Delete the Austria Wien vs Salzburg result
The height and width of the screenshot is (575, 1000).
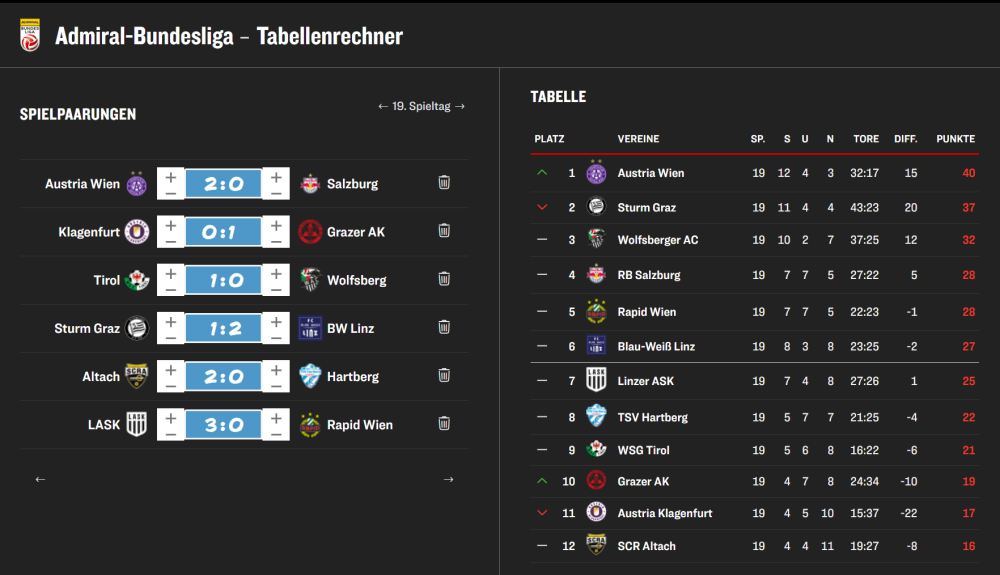pyautogui.click(x=444, y=183)
